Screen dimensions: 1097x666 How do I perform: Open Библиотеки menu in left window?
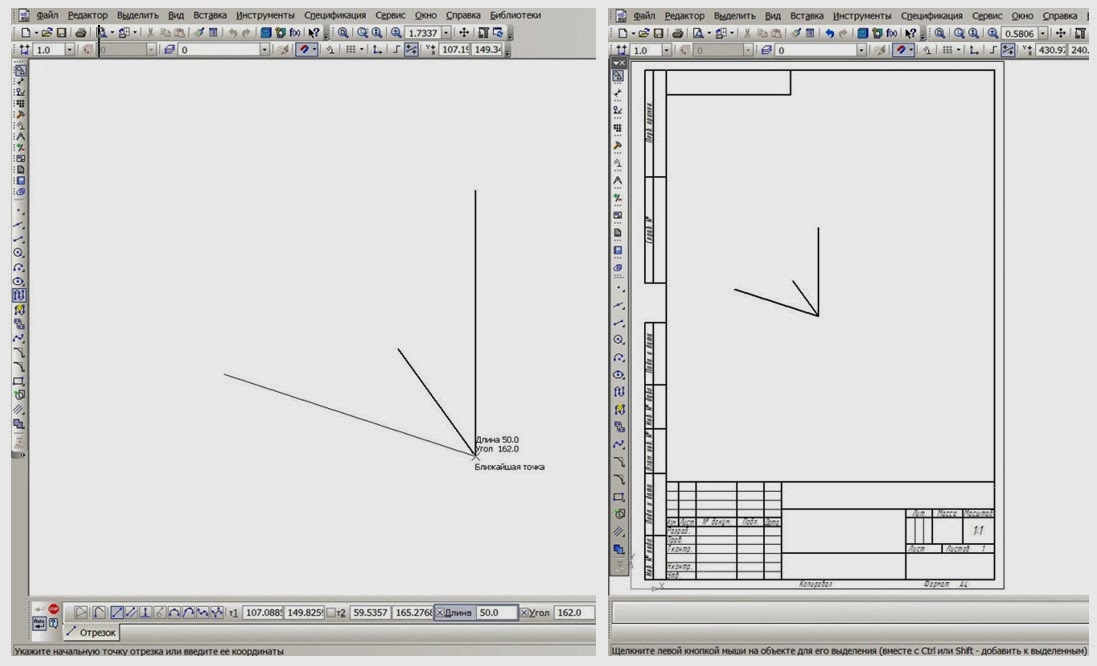point(515,15)
